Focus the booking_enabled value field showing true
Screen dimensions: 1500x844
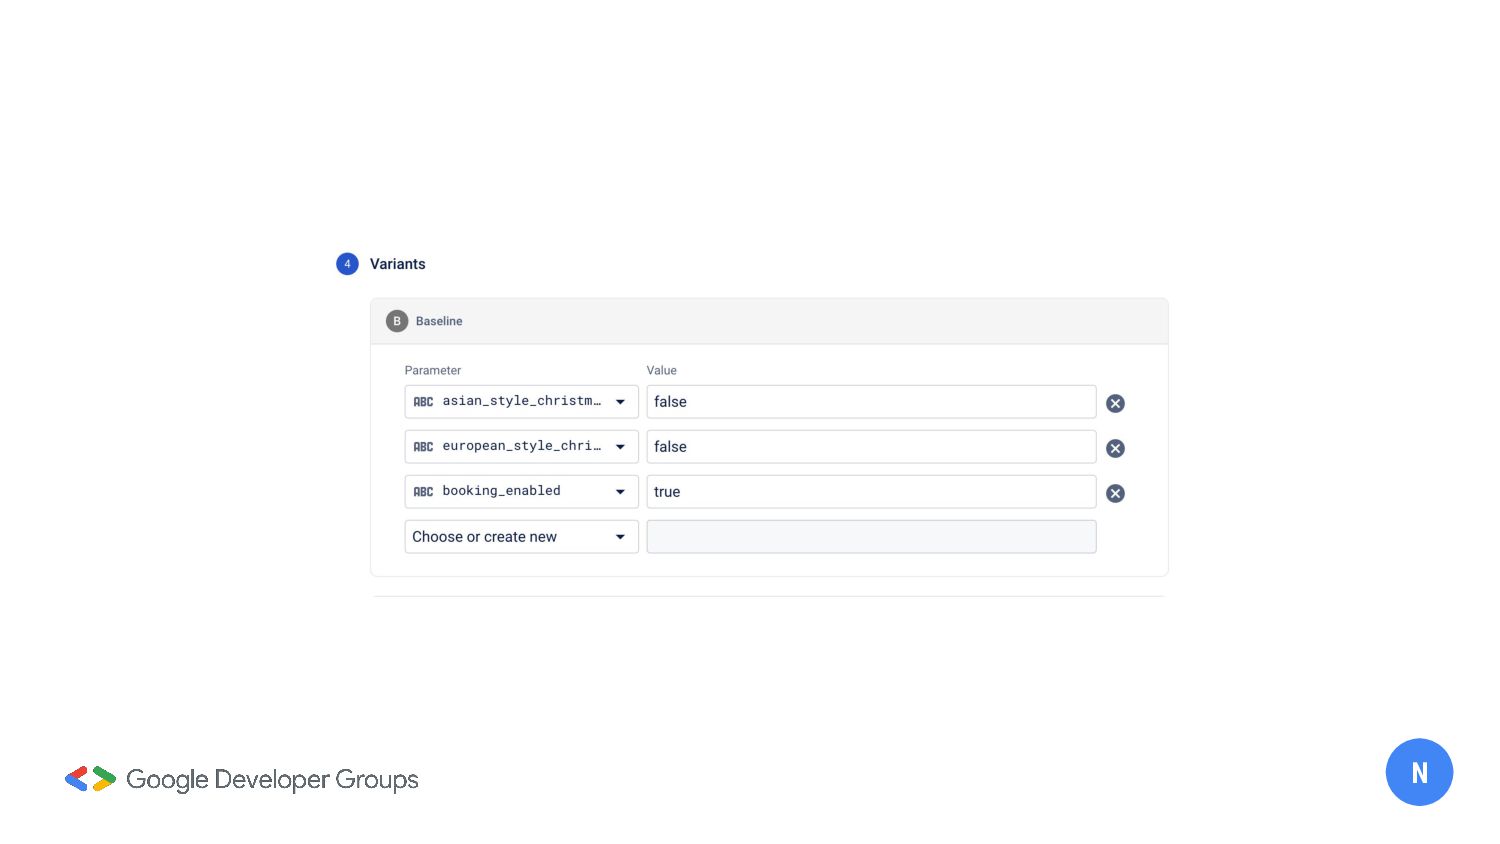(870, 492)
